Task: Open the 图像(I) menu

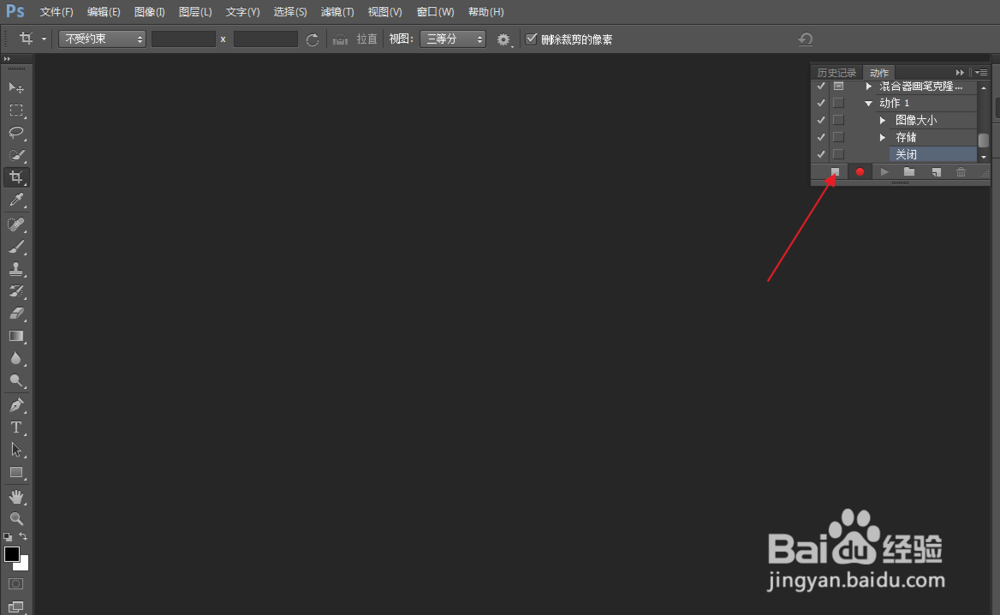Action: tap(149, 12)
